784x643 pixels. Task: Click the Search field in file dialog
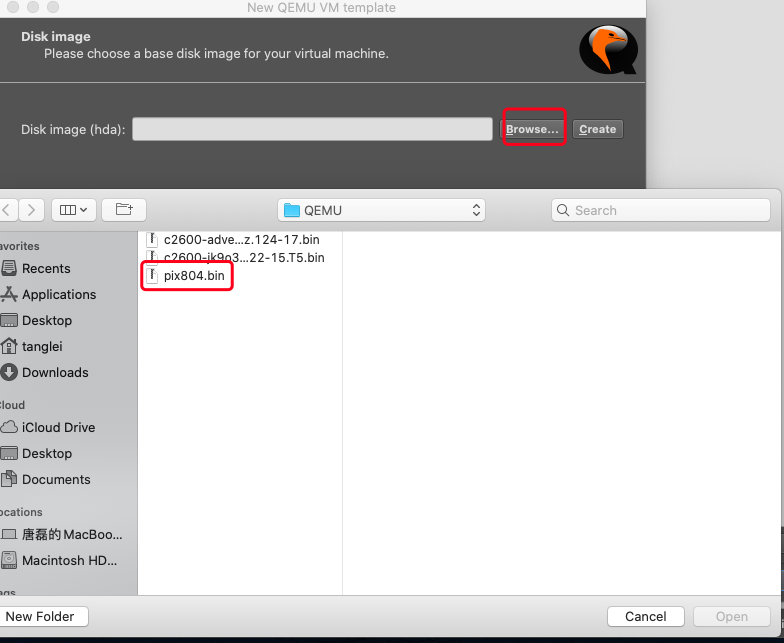pos(660,210)
